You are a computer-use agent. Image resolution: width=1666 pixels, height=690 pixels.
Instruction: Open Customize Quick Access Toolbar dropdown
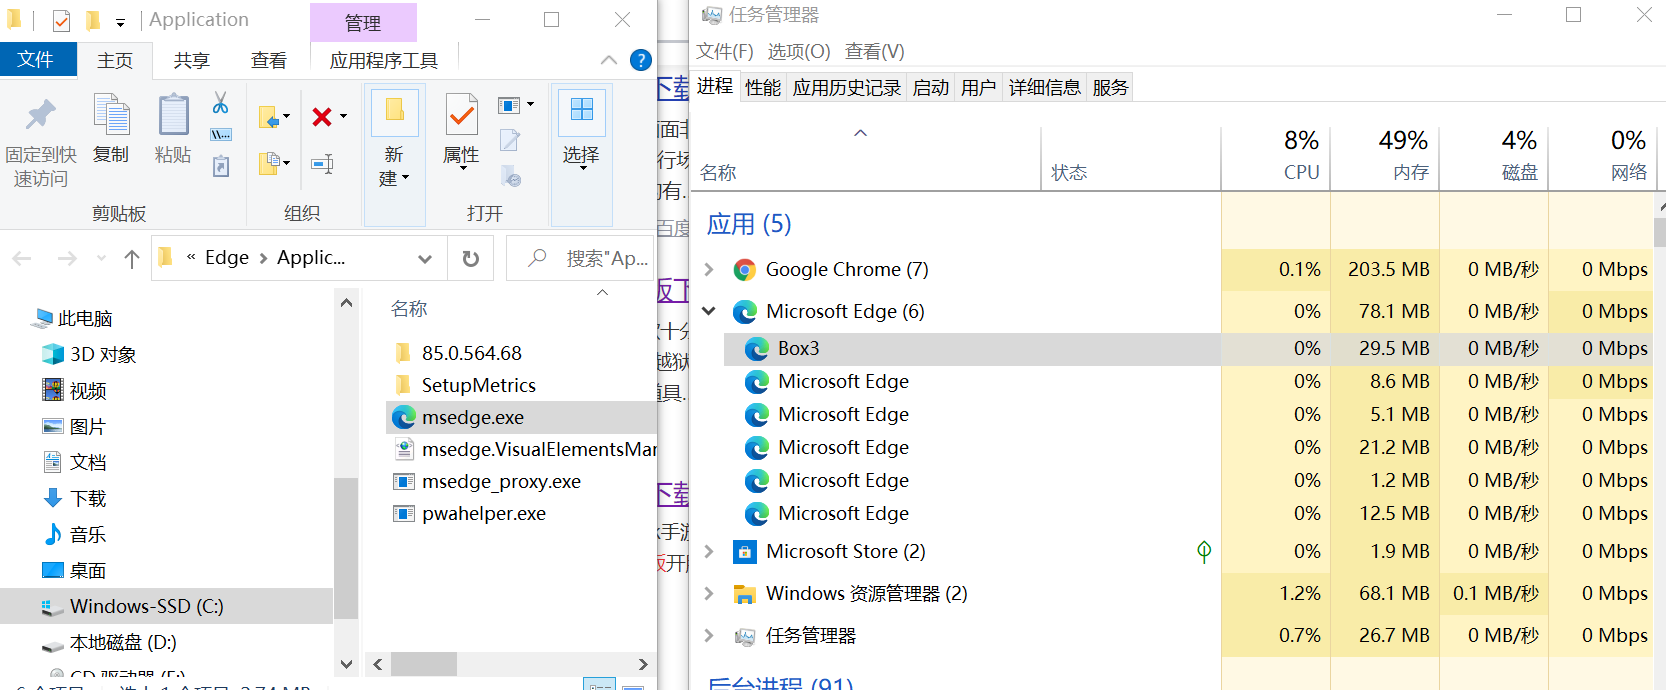[x=120, y=22]
